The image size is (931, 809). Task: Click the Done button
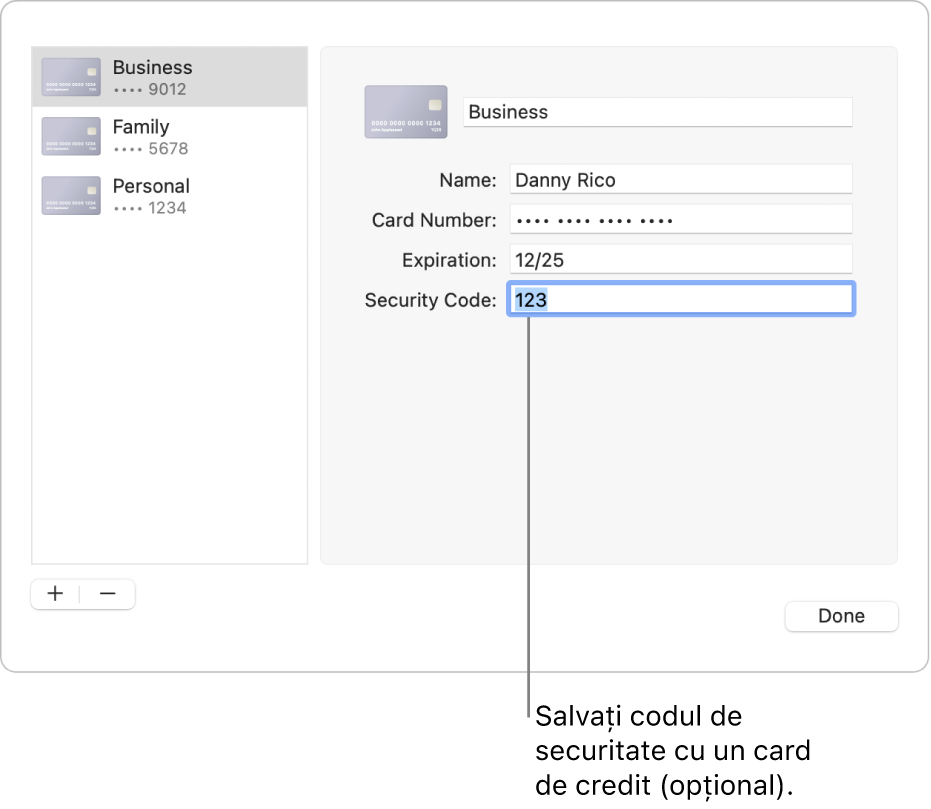[x=841, y=616]
